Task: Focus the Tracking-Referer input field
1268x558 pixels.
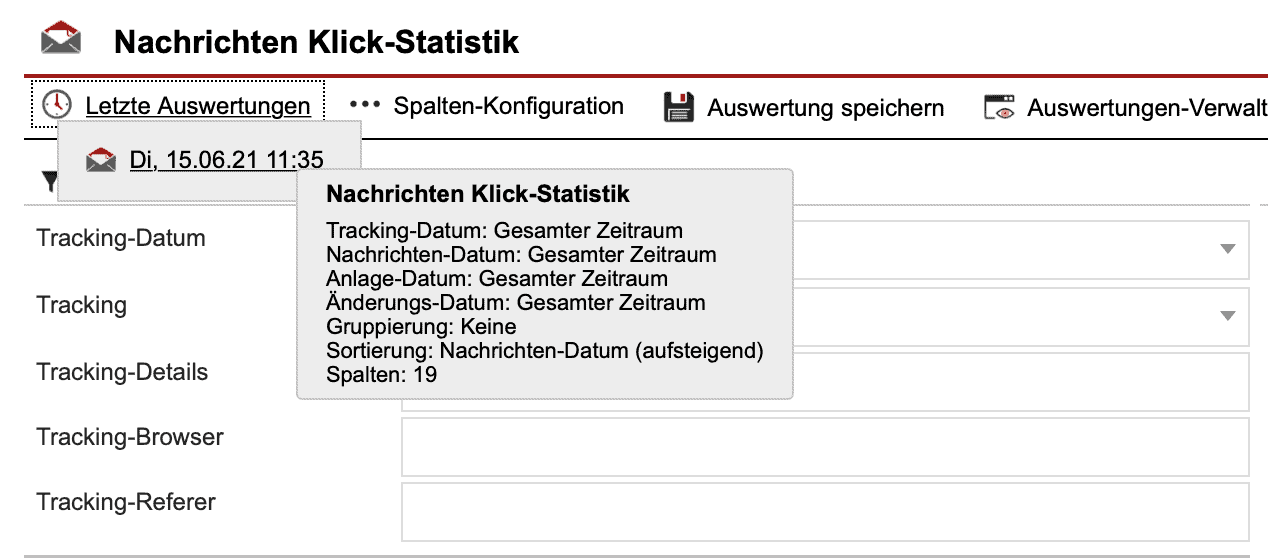Action: (x=825, y=512)
